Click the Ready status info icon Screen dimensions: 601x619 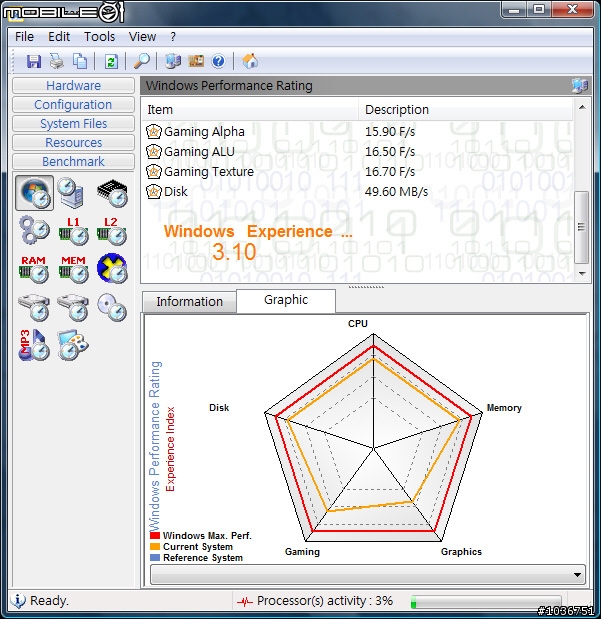18,601
